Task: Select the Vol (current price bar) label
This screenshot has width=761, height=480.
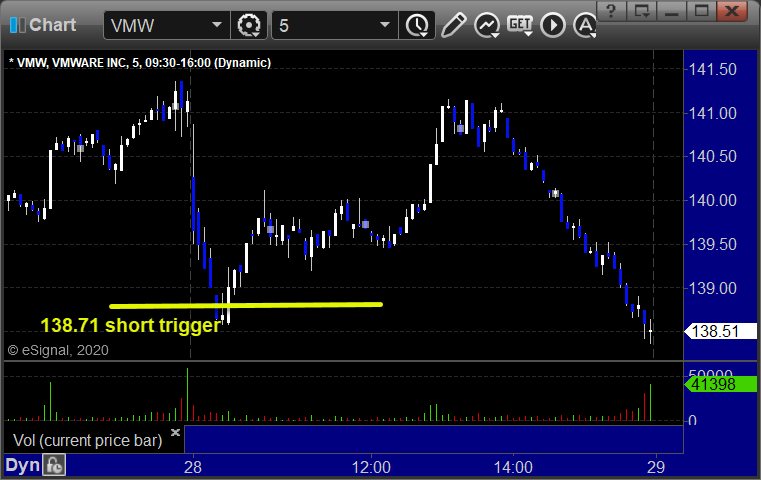Action: (88, 440)
